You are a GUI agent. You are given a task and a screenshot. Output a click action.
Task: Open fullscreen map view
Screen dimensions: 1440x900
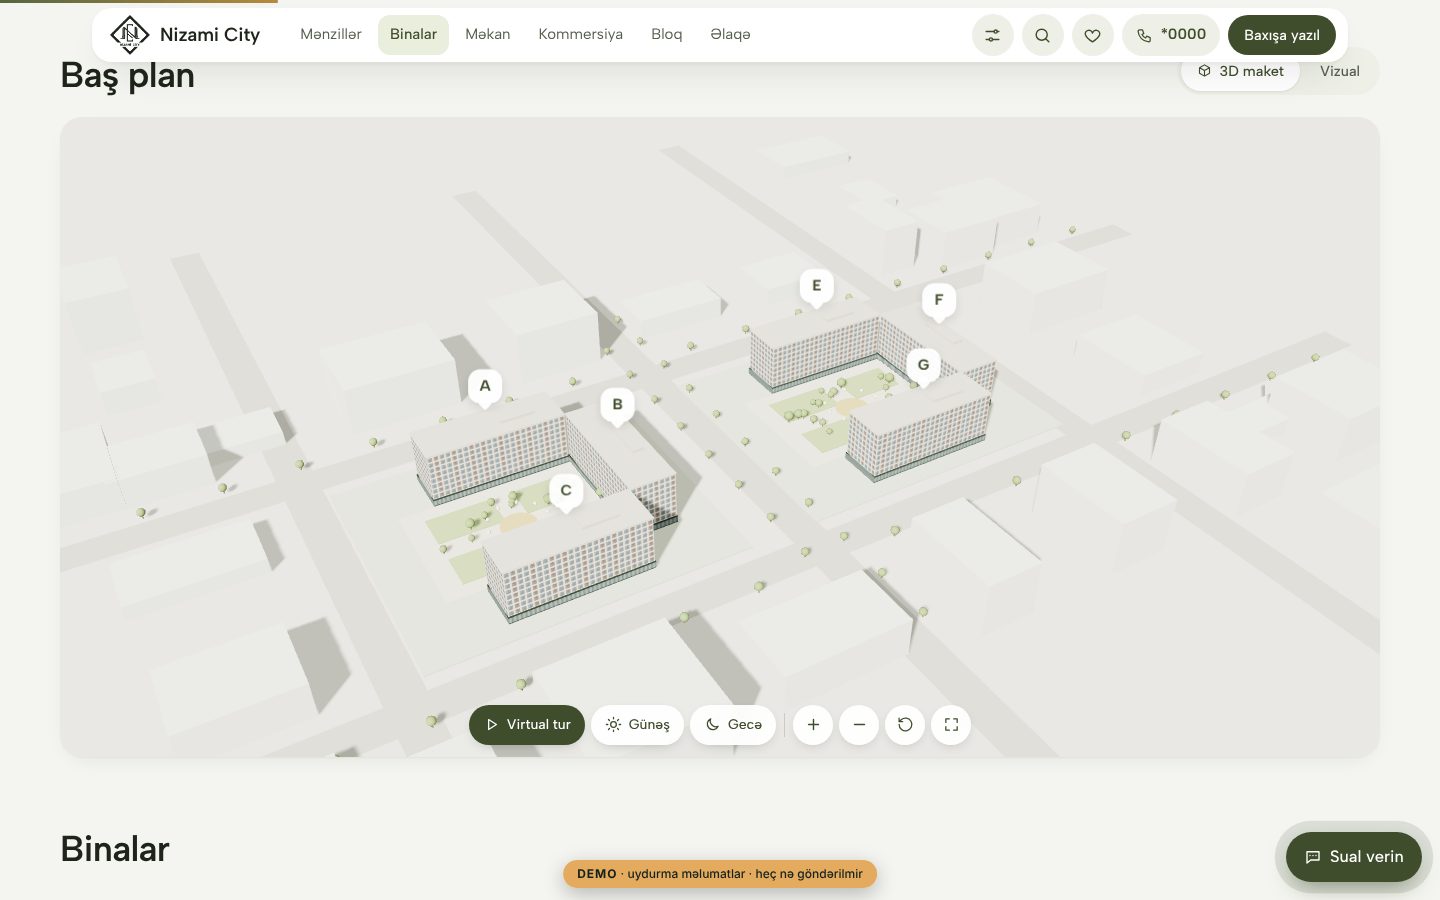pos(951,725)
